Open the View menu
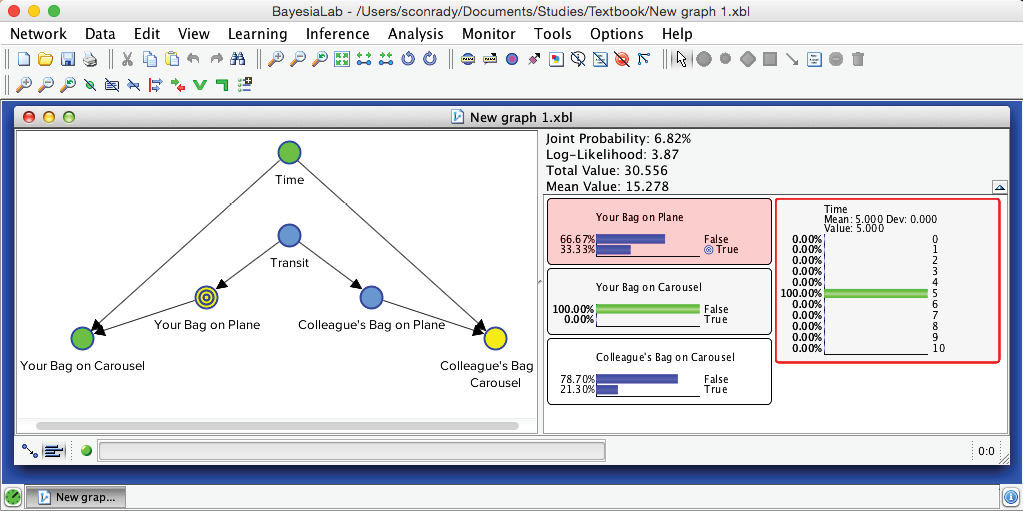Screen dimensions: 1023x511 (x=194, y=34)
